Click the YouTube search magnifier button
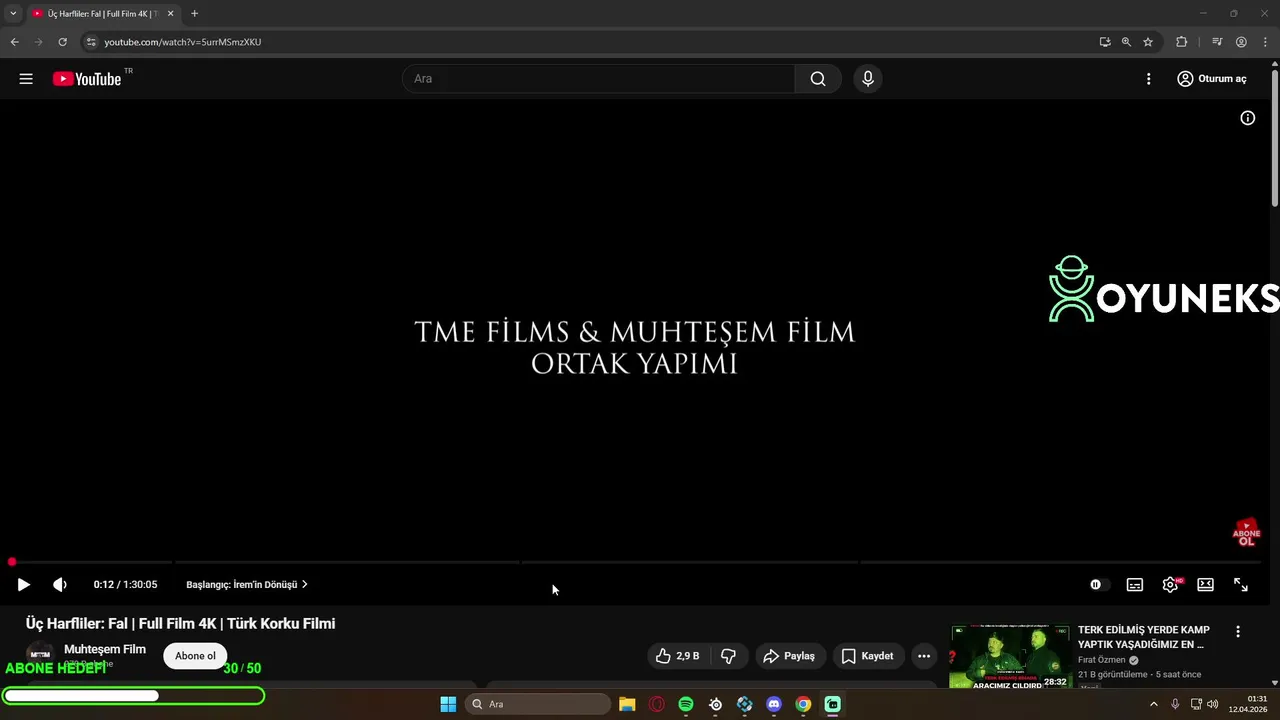The height and width of the screenshot is (720, 1280). (818, 79)
